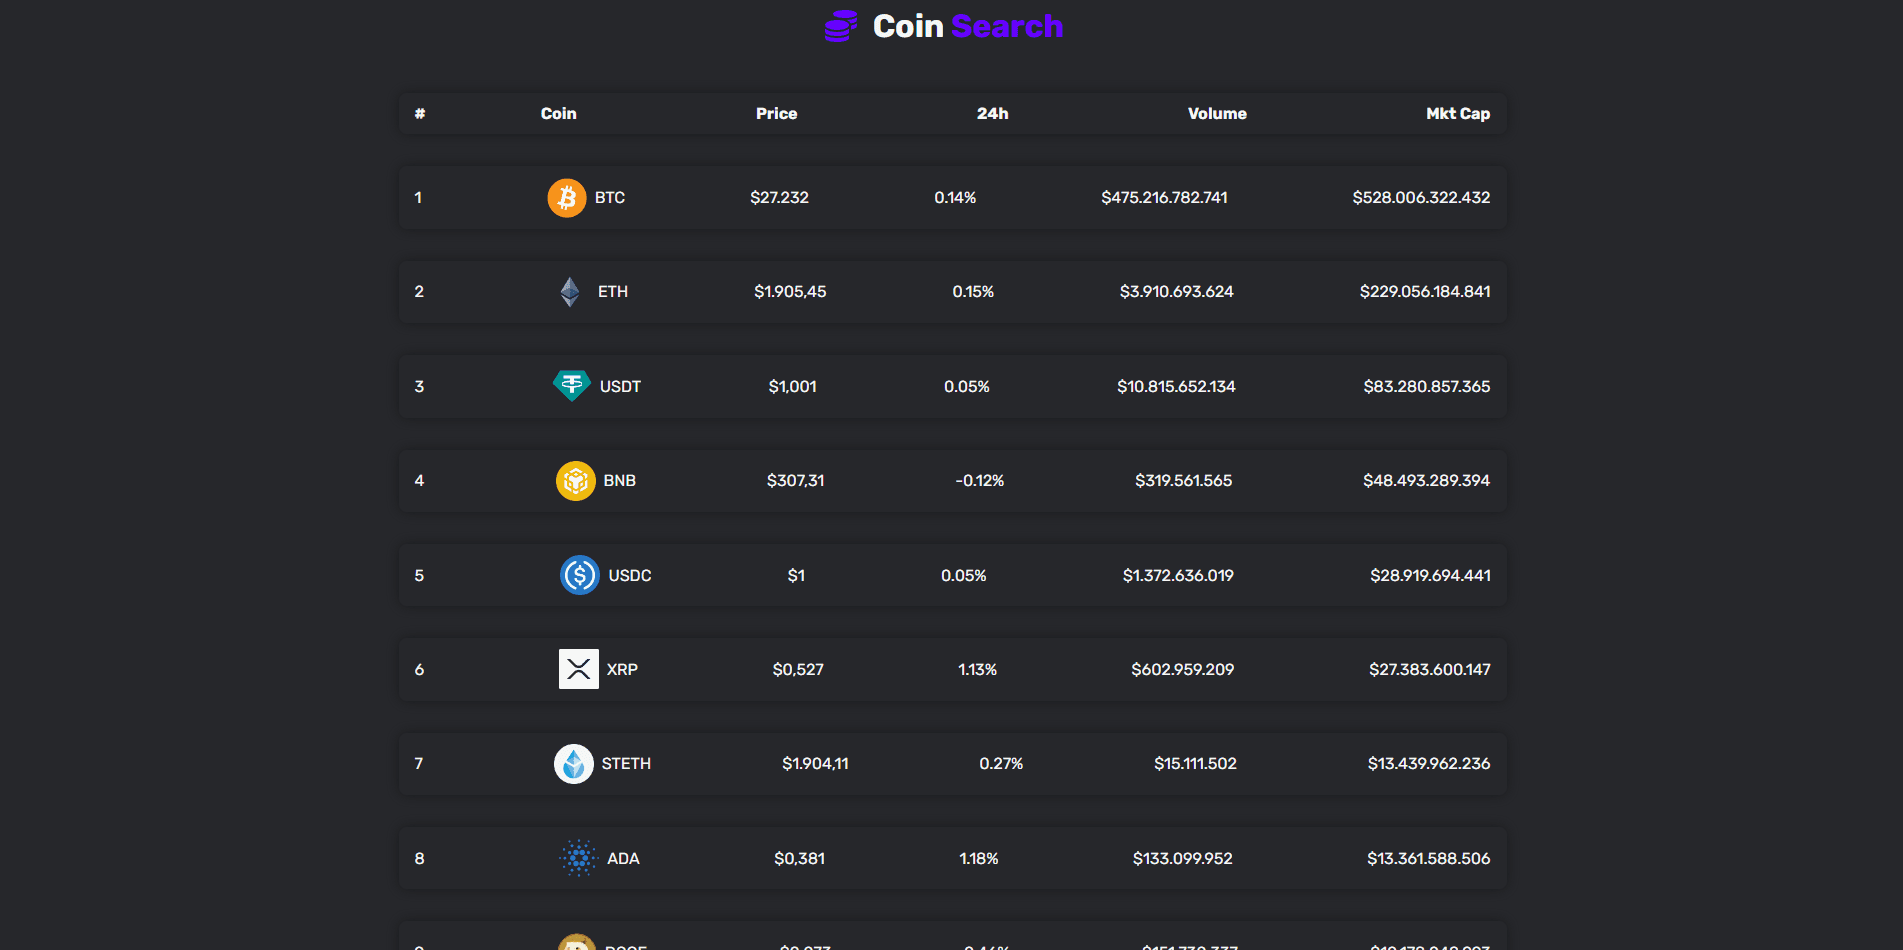This screenshot has height=950, width=1903.
Task: Click the -0.12% BNB 24h change
Action: point(980,481)
